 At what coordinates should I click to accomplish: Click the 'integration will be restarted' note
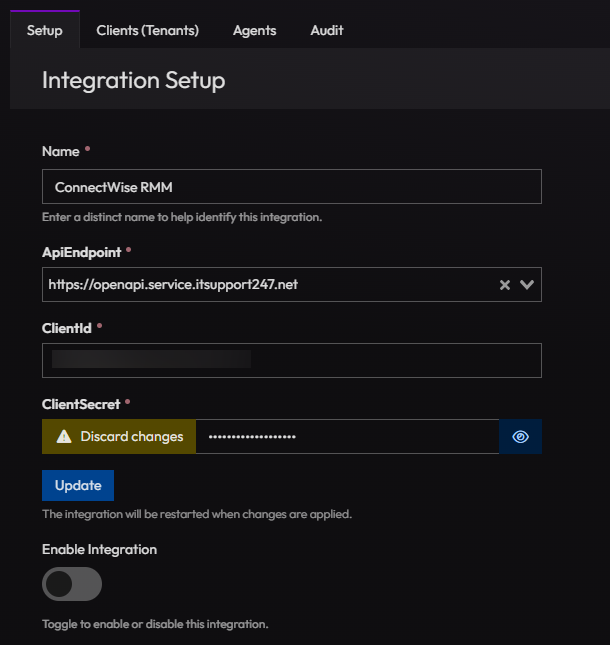click(x=197, y=514)
